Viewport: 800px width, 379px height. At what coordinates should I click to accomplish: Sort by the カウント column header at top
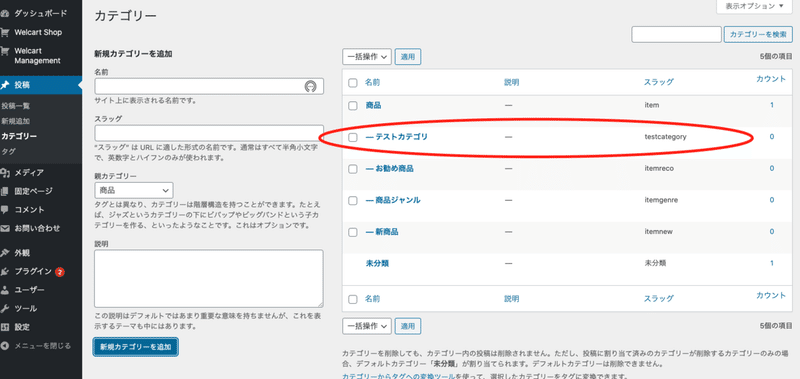(771, 79)
